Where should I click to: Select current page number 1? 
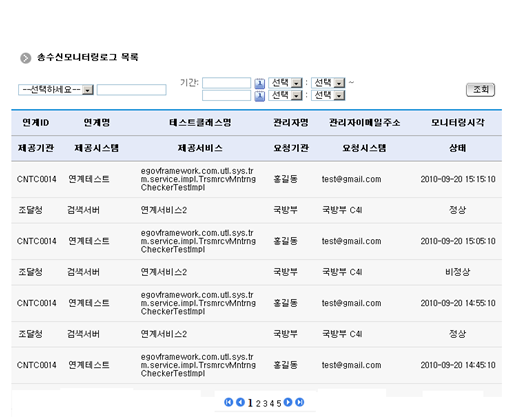point(250,403)
